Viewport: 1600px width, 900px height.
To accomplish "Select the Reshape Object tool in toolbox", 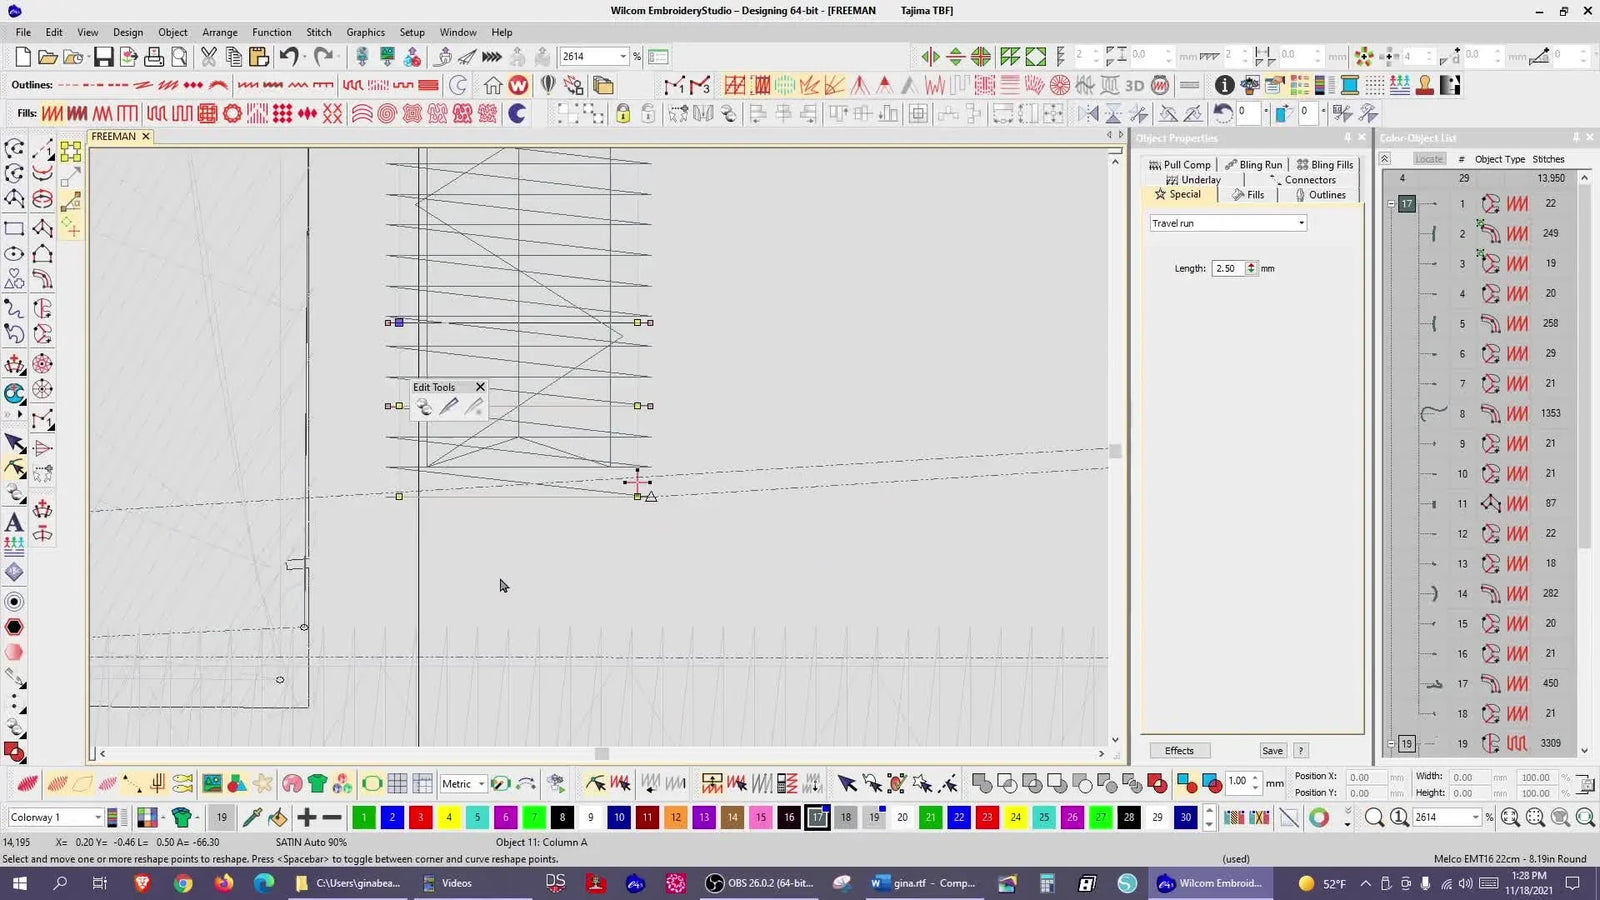I will pos(14,468).
